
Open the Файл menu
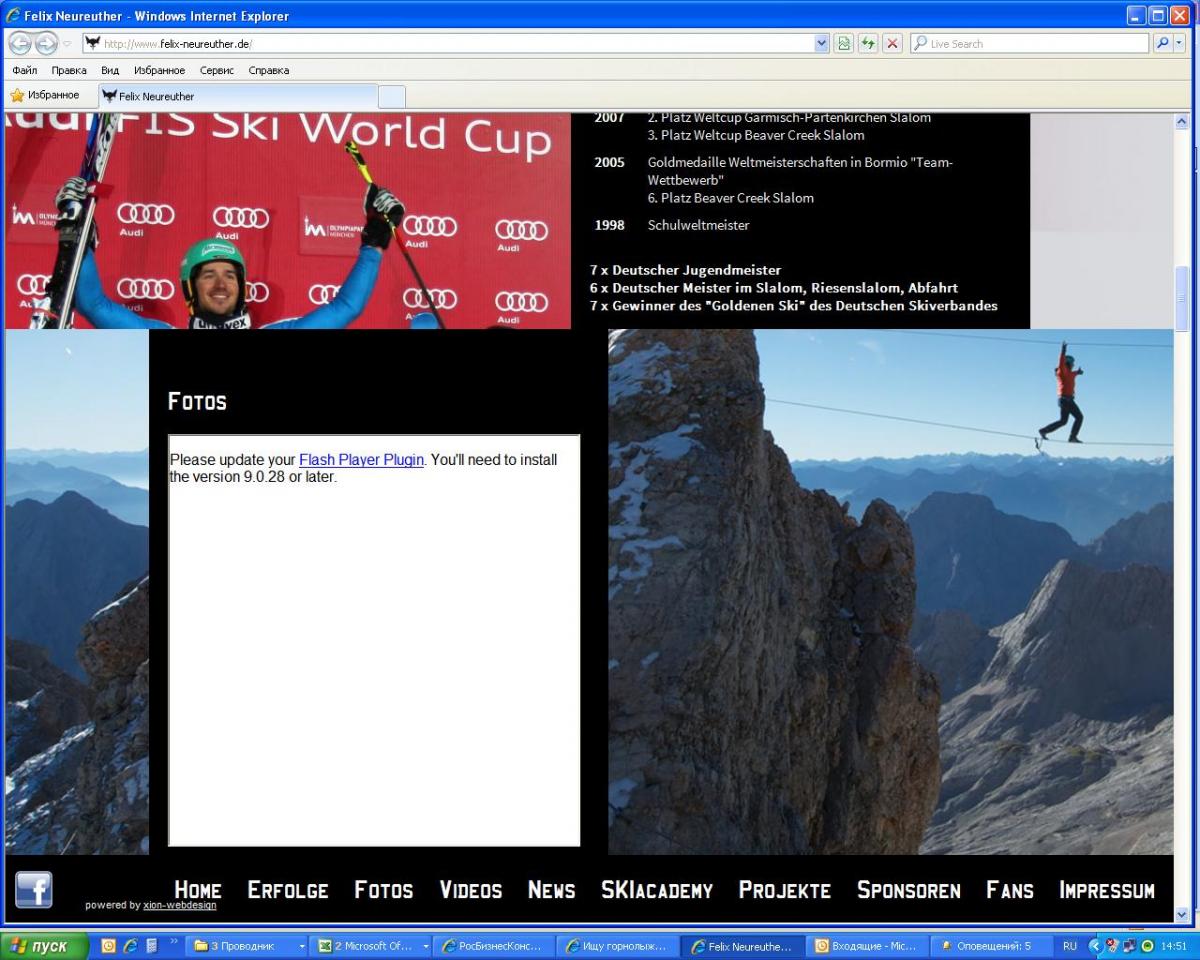pyautogui.click(x=25, y=70)
